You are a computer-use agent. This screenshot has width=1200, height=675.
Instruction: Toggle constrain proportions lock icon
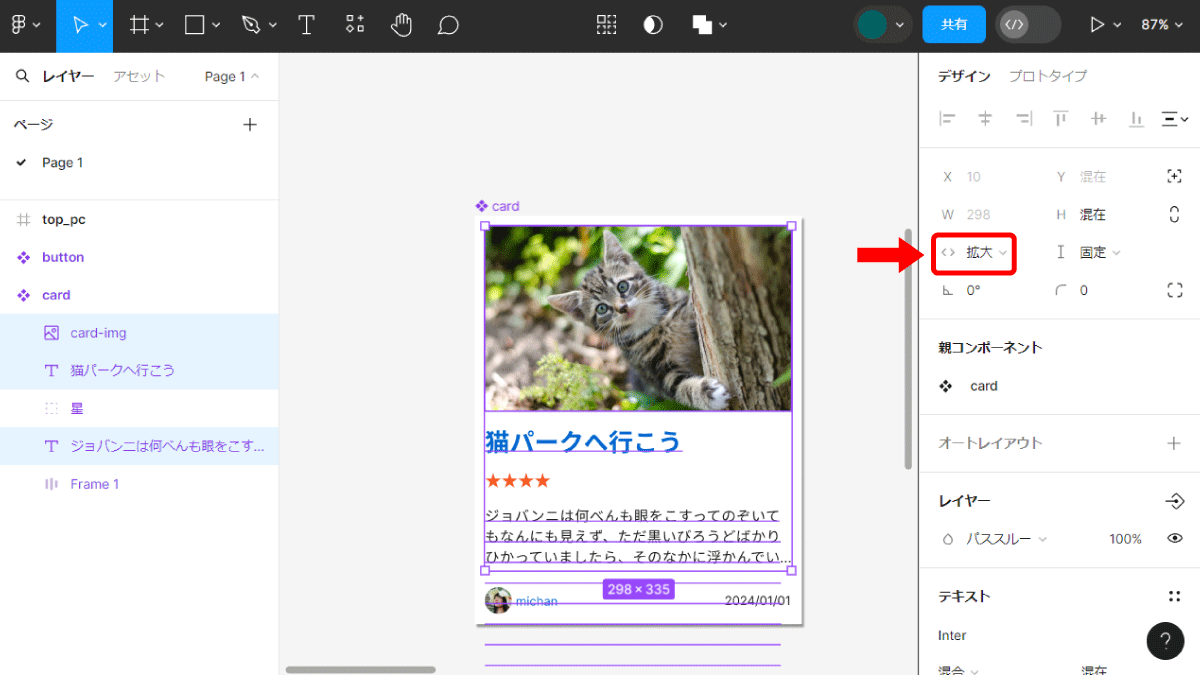coord(1175,214)
